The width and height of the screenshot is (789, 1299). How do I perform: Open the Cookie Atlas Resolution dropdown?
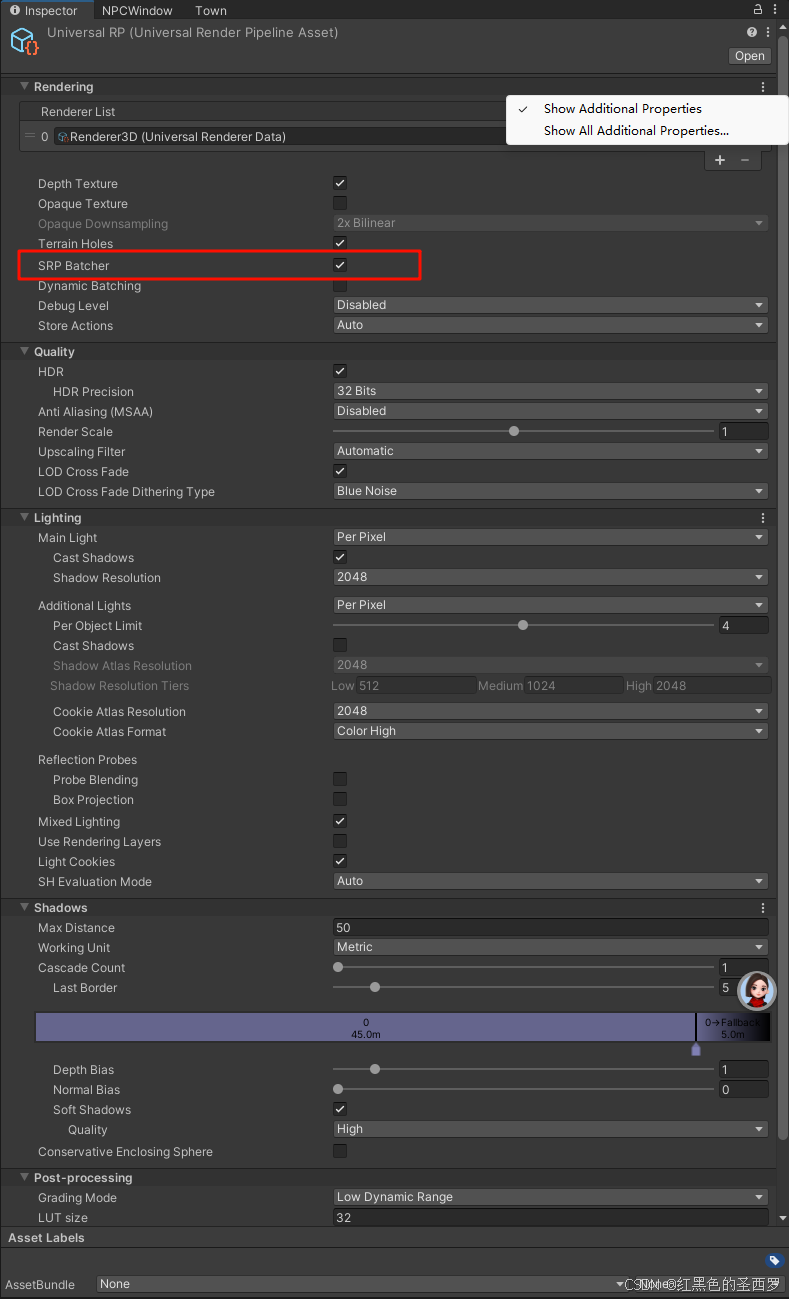551,711
